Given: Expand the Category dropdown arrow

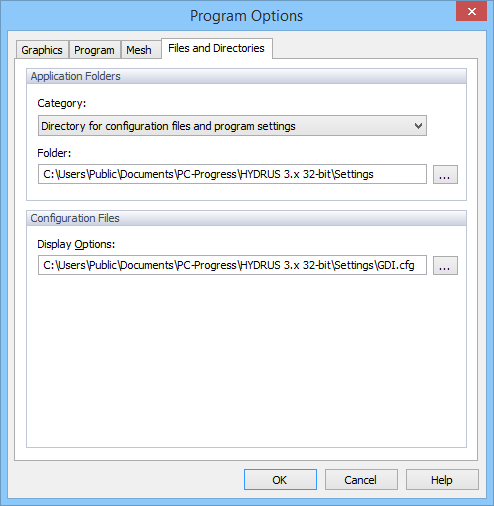Looking at the screenshot, I should tap(418, 126).
